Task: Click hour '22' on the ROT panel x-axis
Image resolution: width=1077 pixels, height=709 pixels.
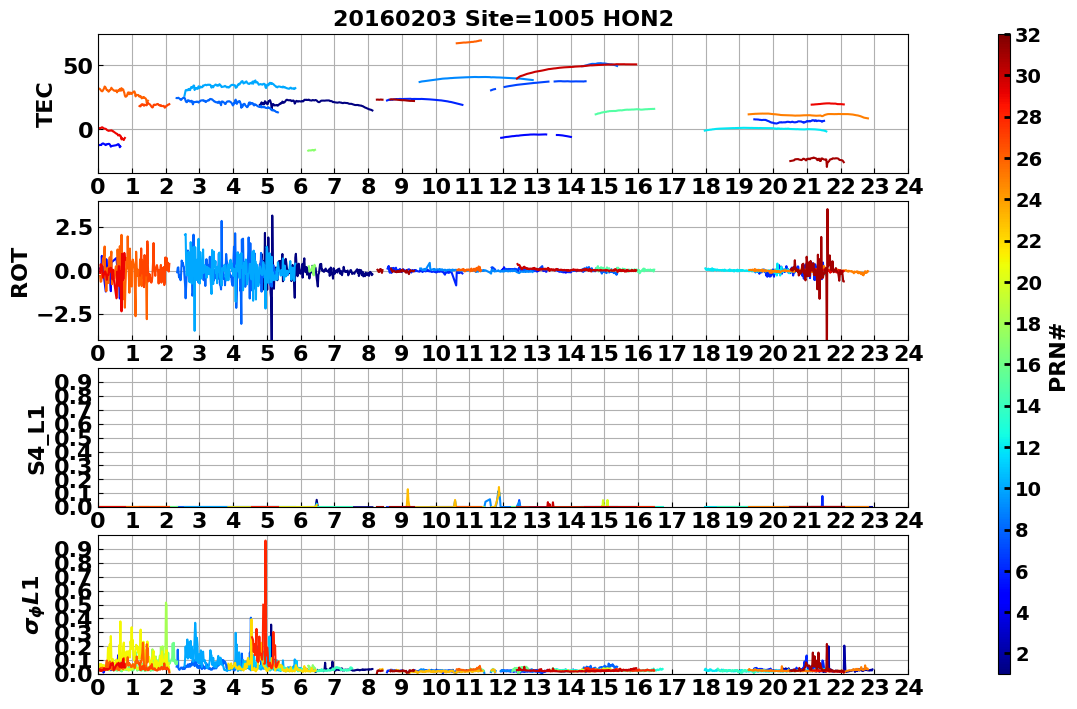Action: pyautogui.click(x=841, y=353)
